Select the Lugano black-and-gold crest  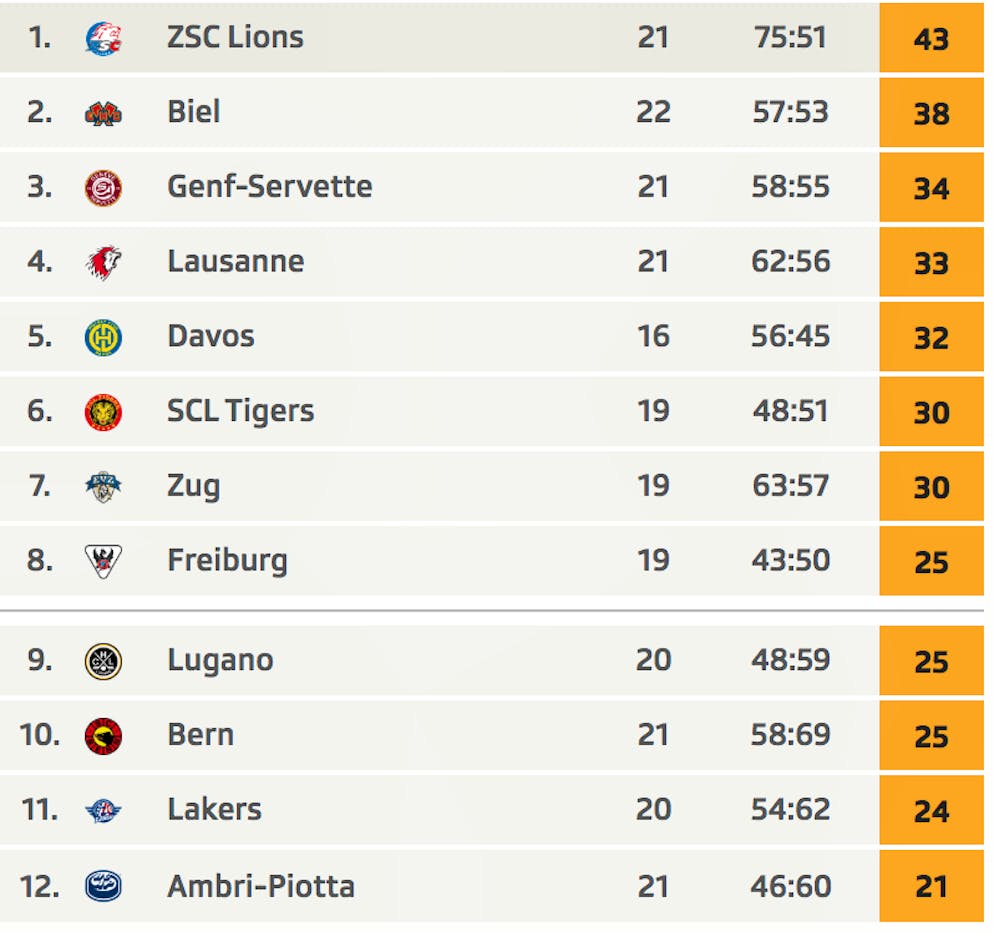coord(103,661)
